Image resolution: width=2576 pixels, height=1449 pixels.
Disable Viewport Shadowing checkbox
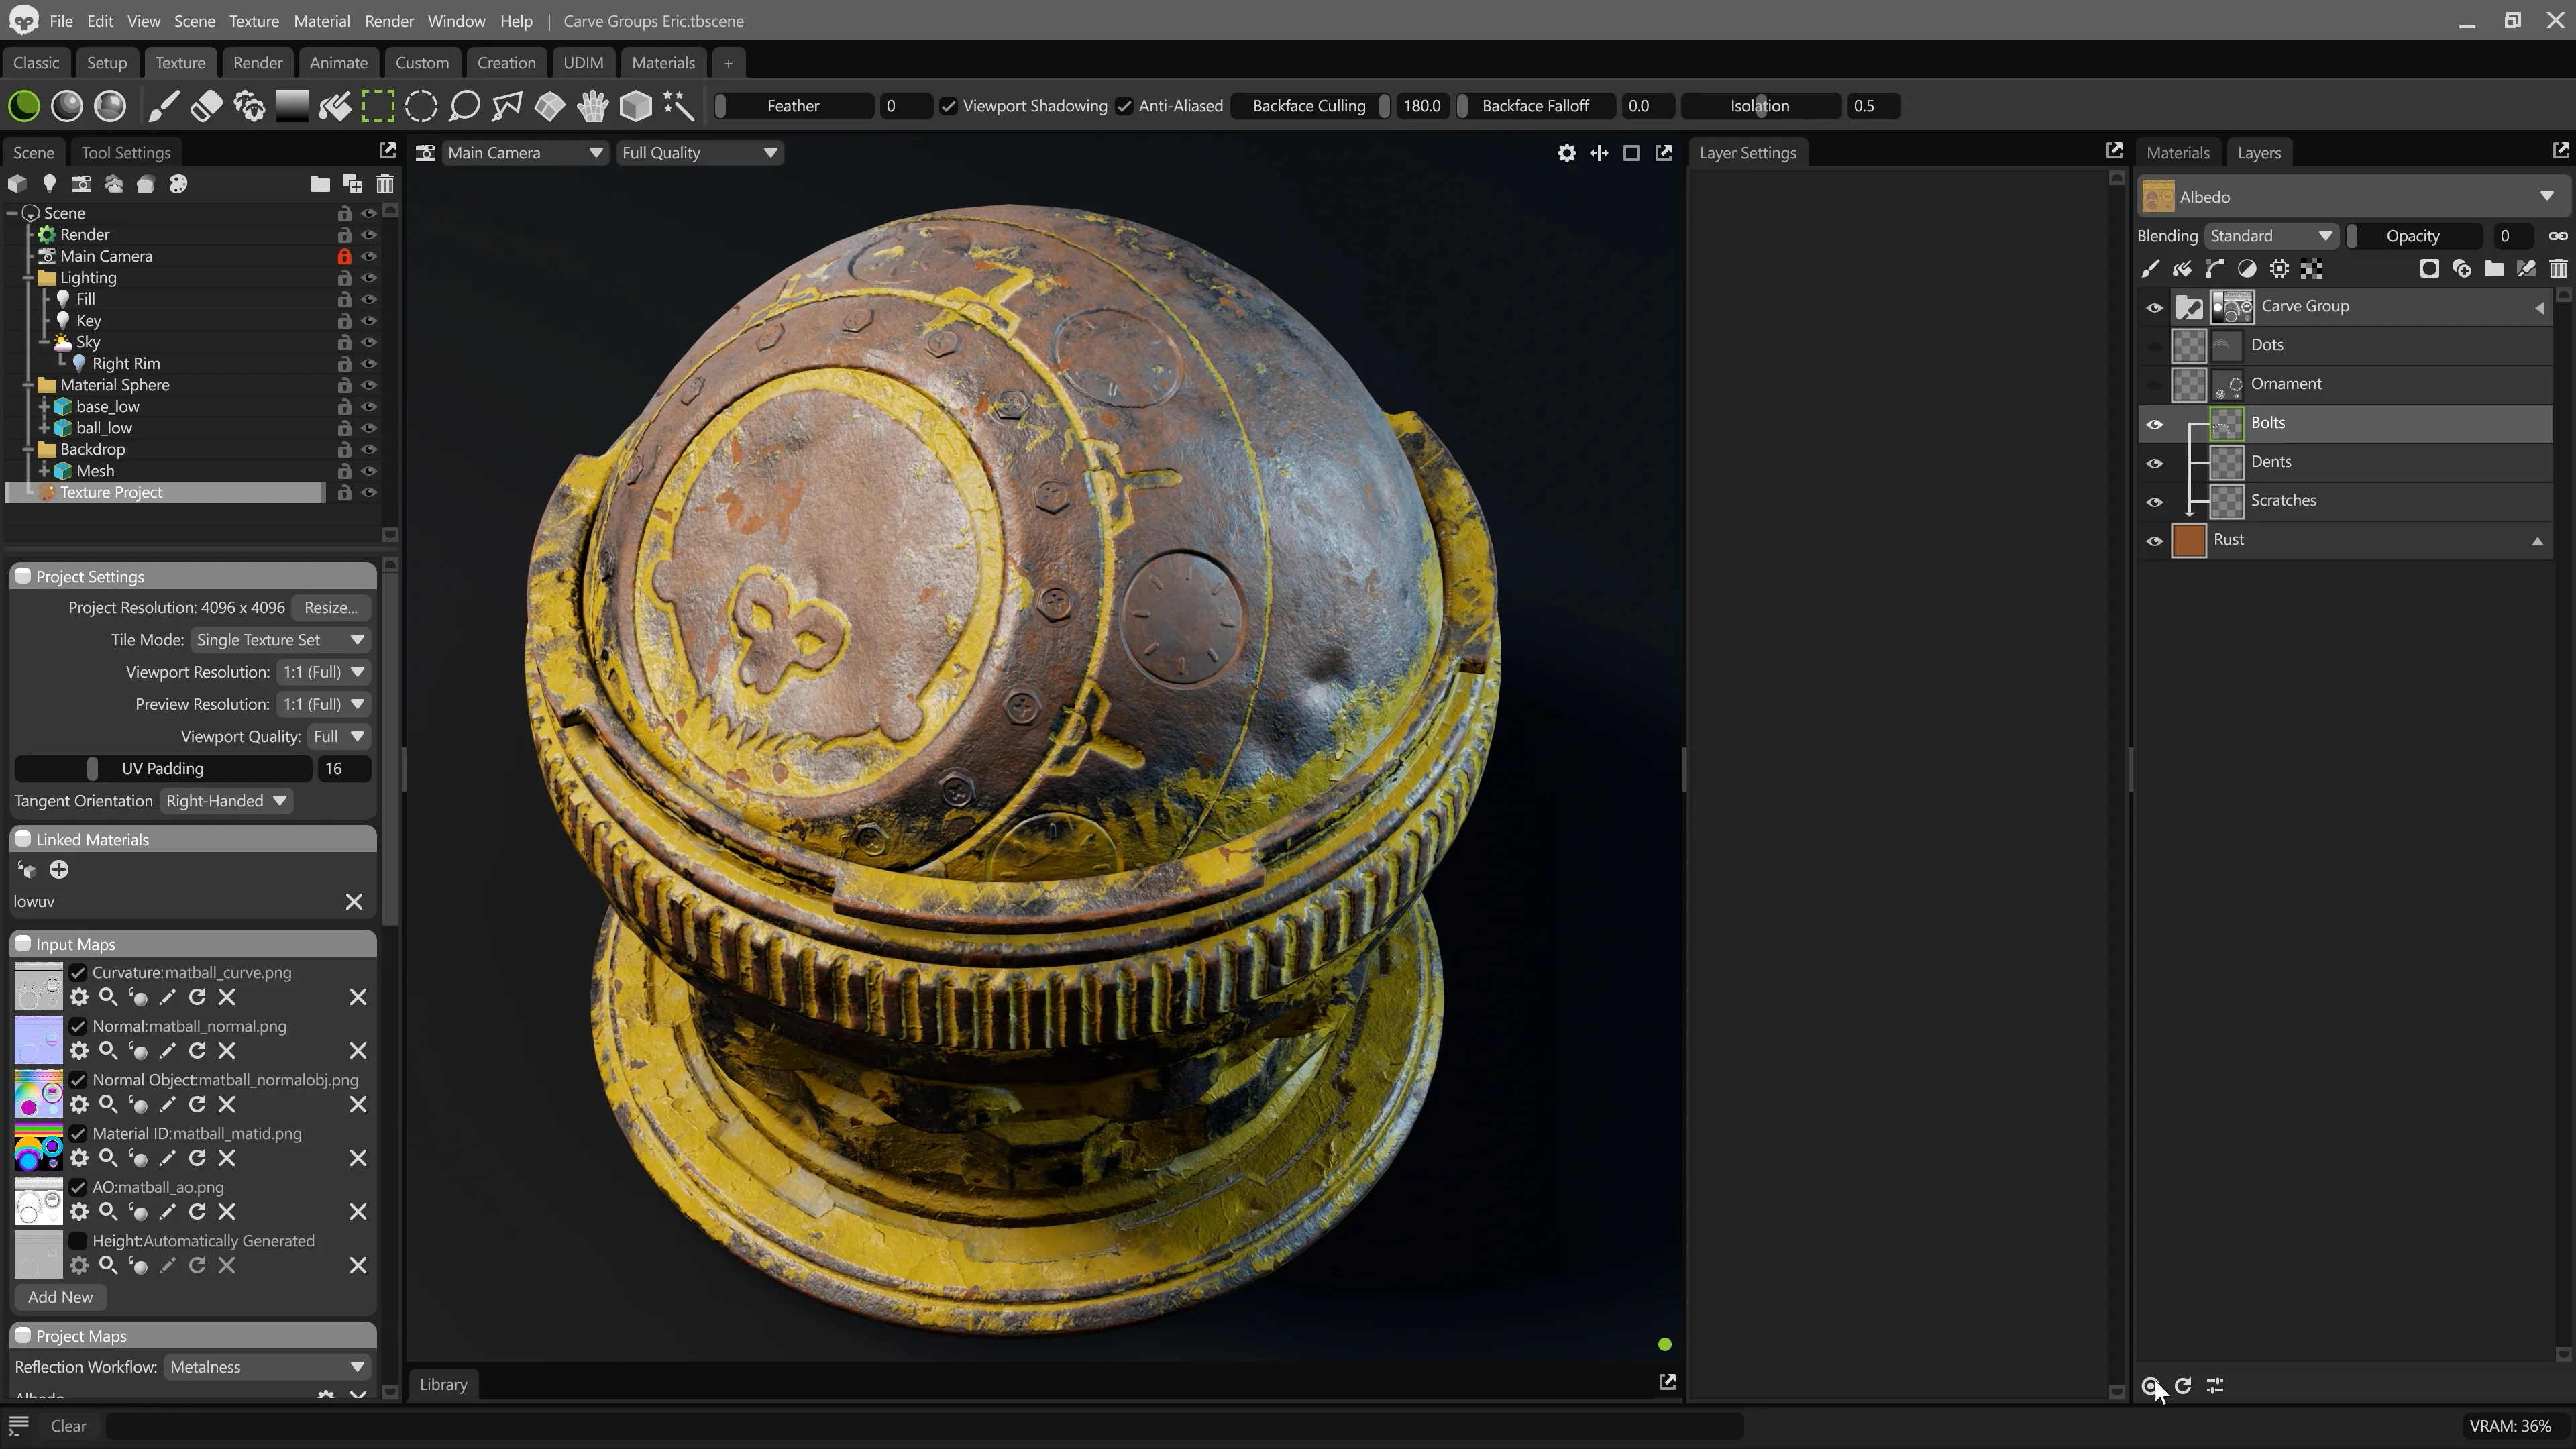(949, 106)
